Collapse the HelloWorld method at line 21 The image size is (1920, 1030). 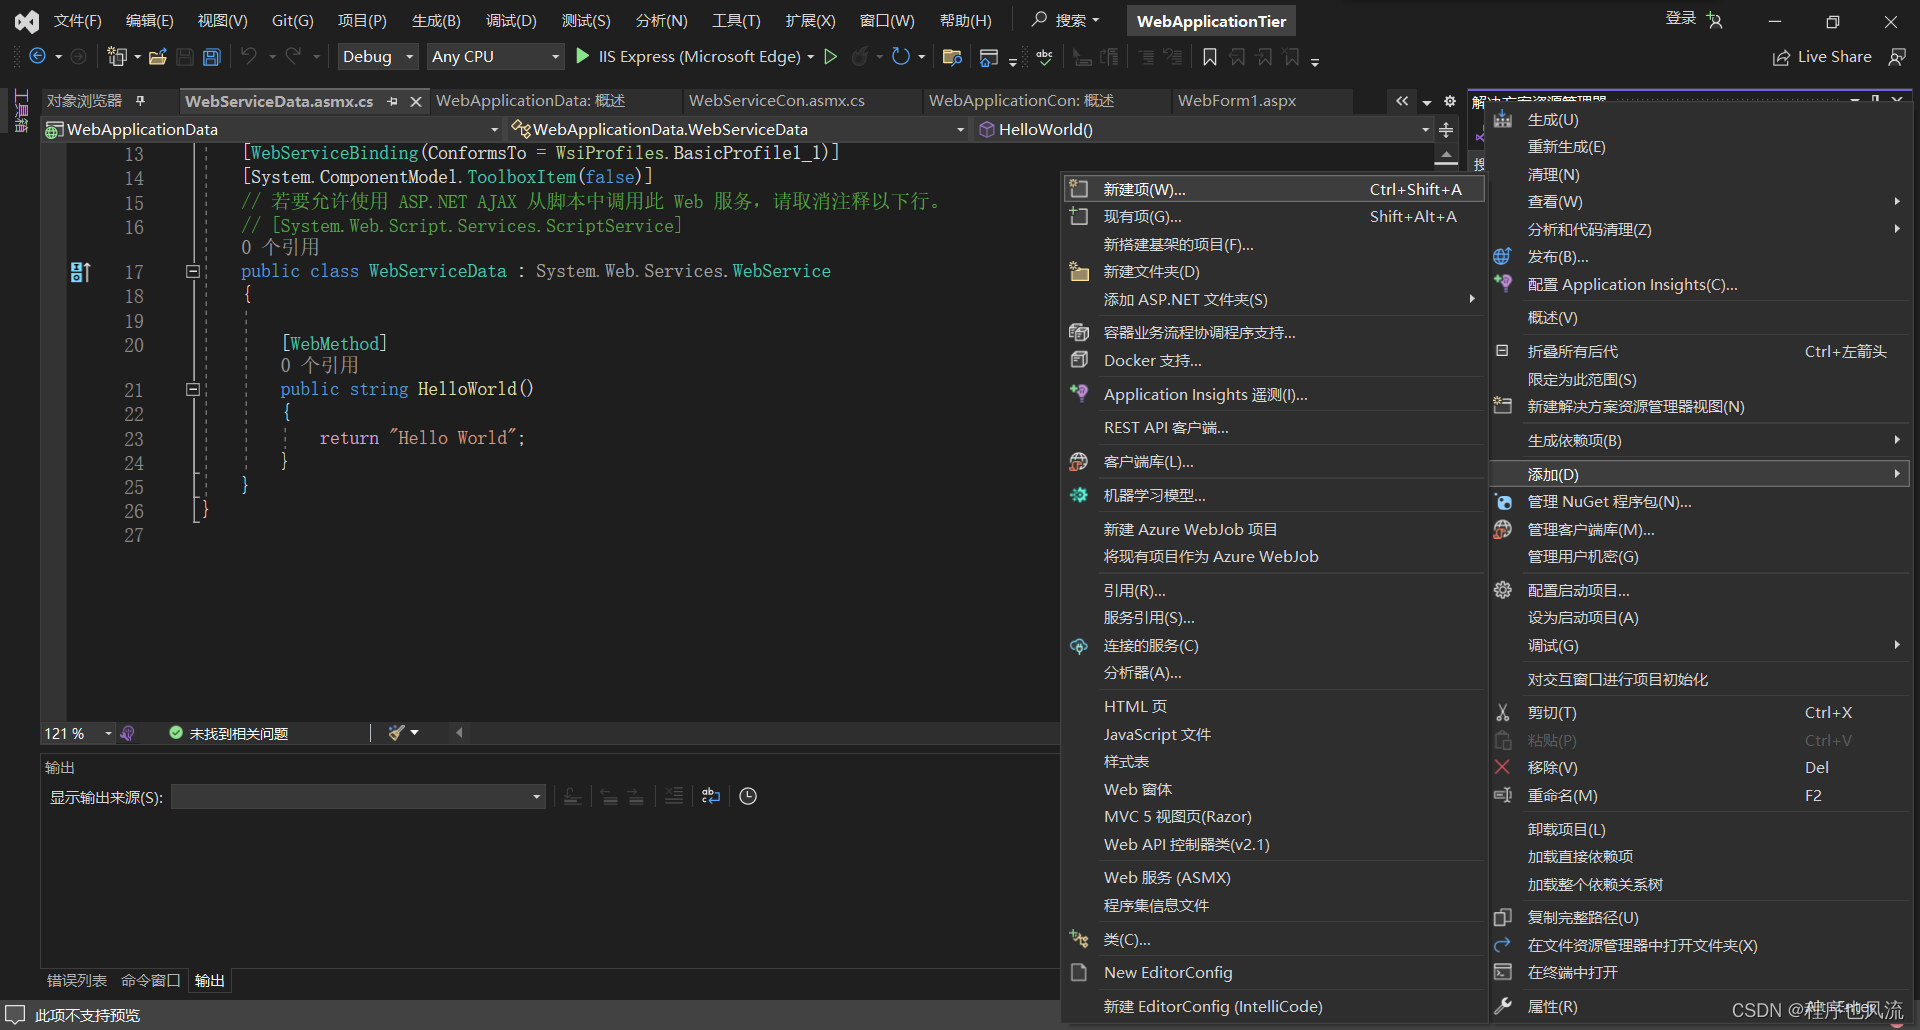coord(193,389)
